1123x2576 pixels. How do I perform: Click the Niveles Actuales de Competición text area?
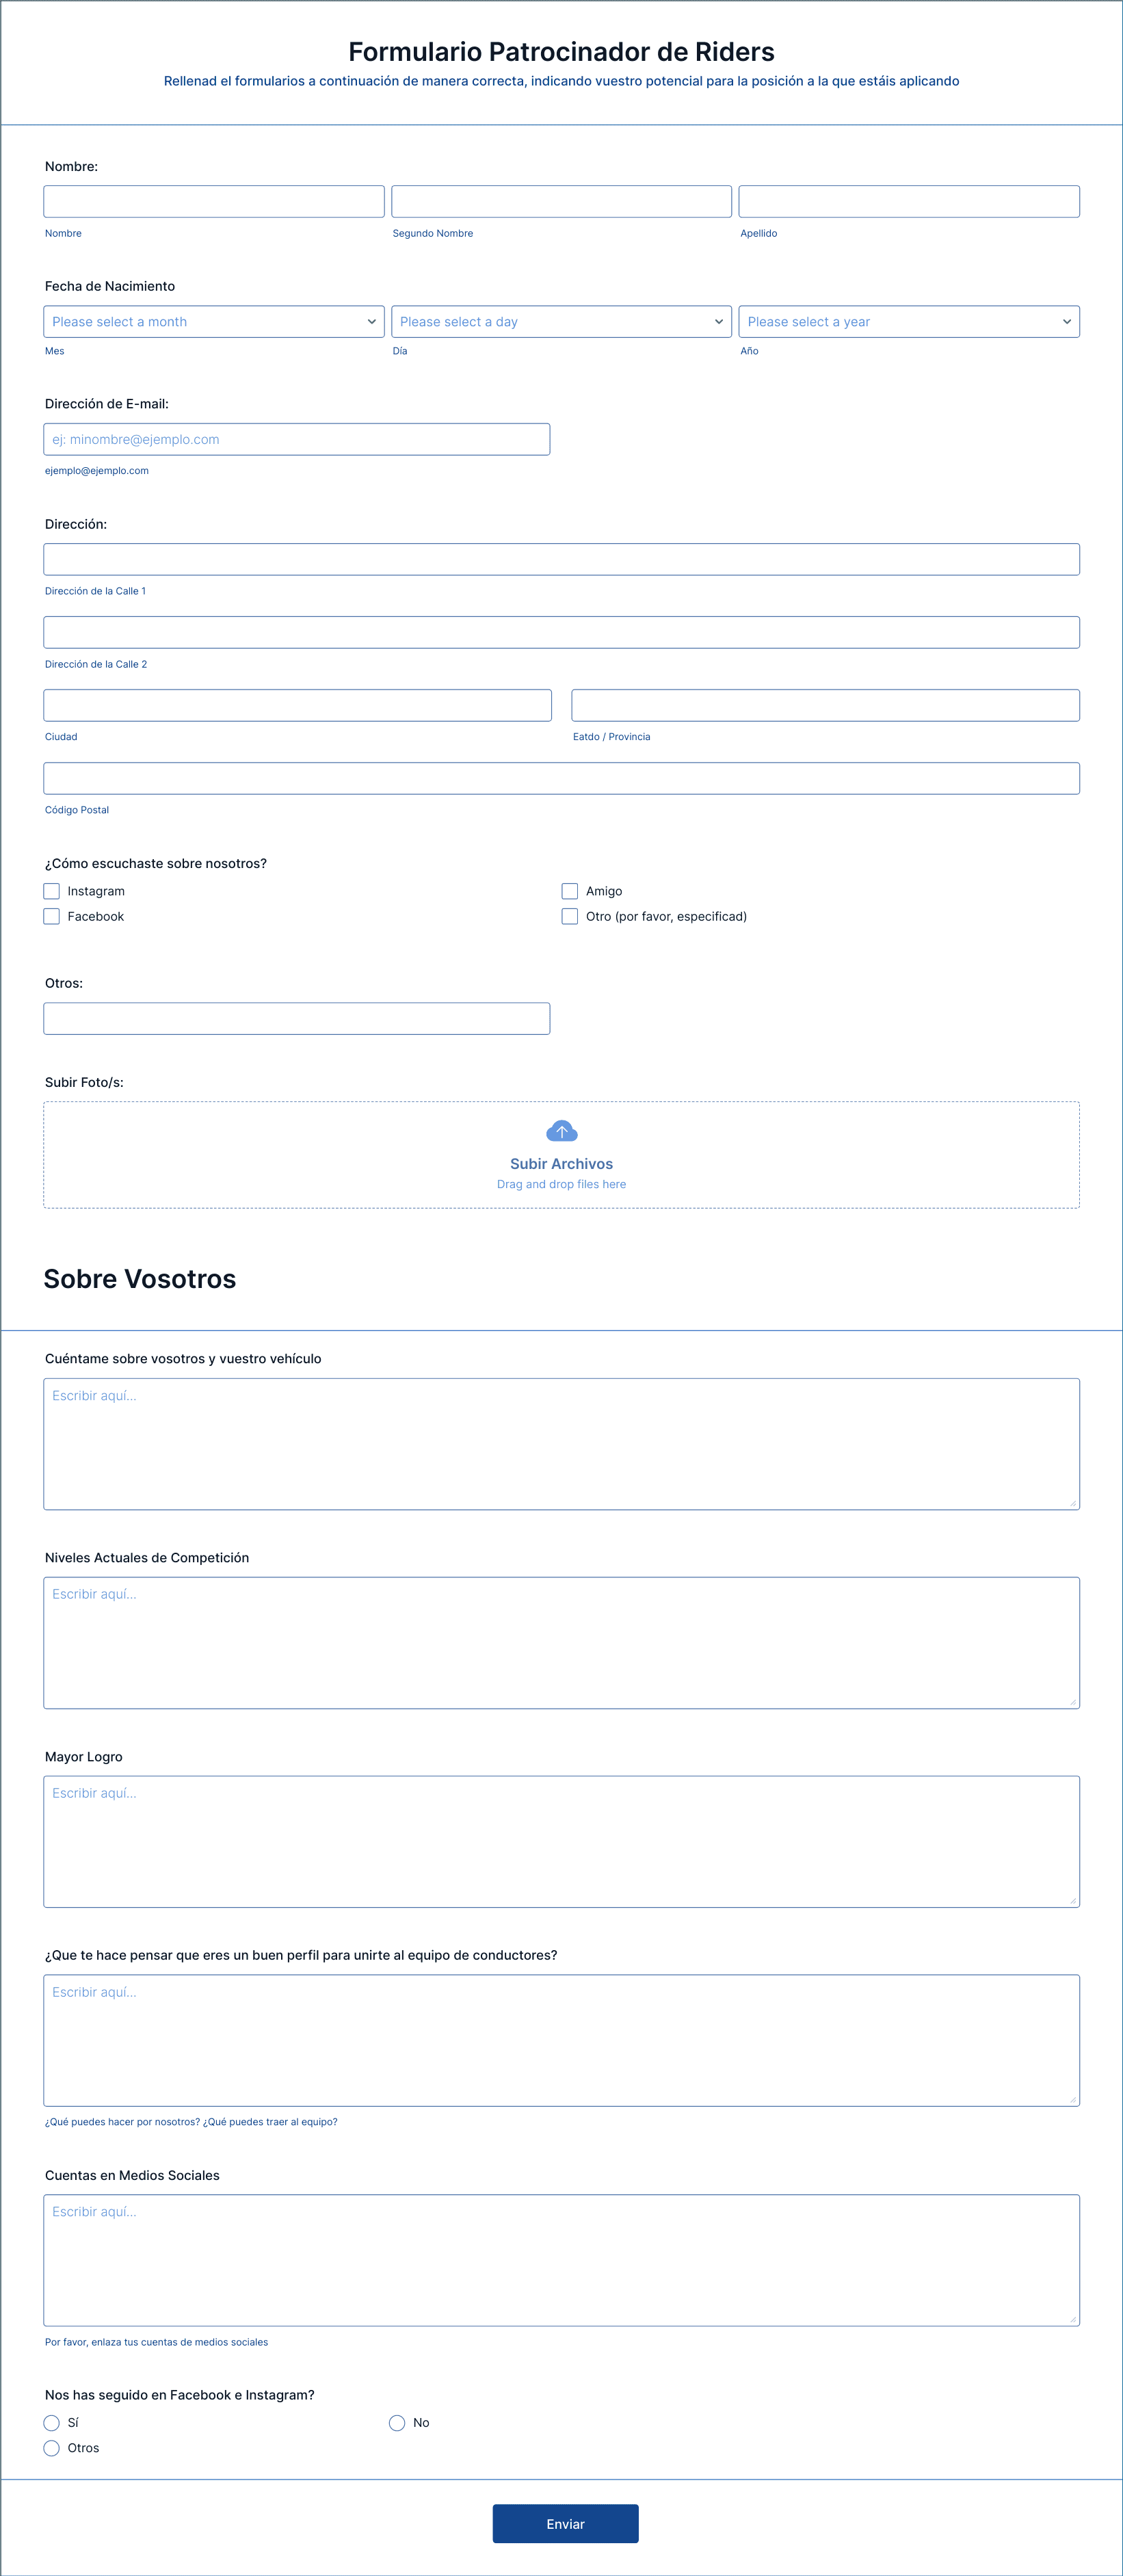click(x=561, y=1642)
